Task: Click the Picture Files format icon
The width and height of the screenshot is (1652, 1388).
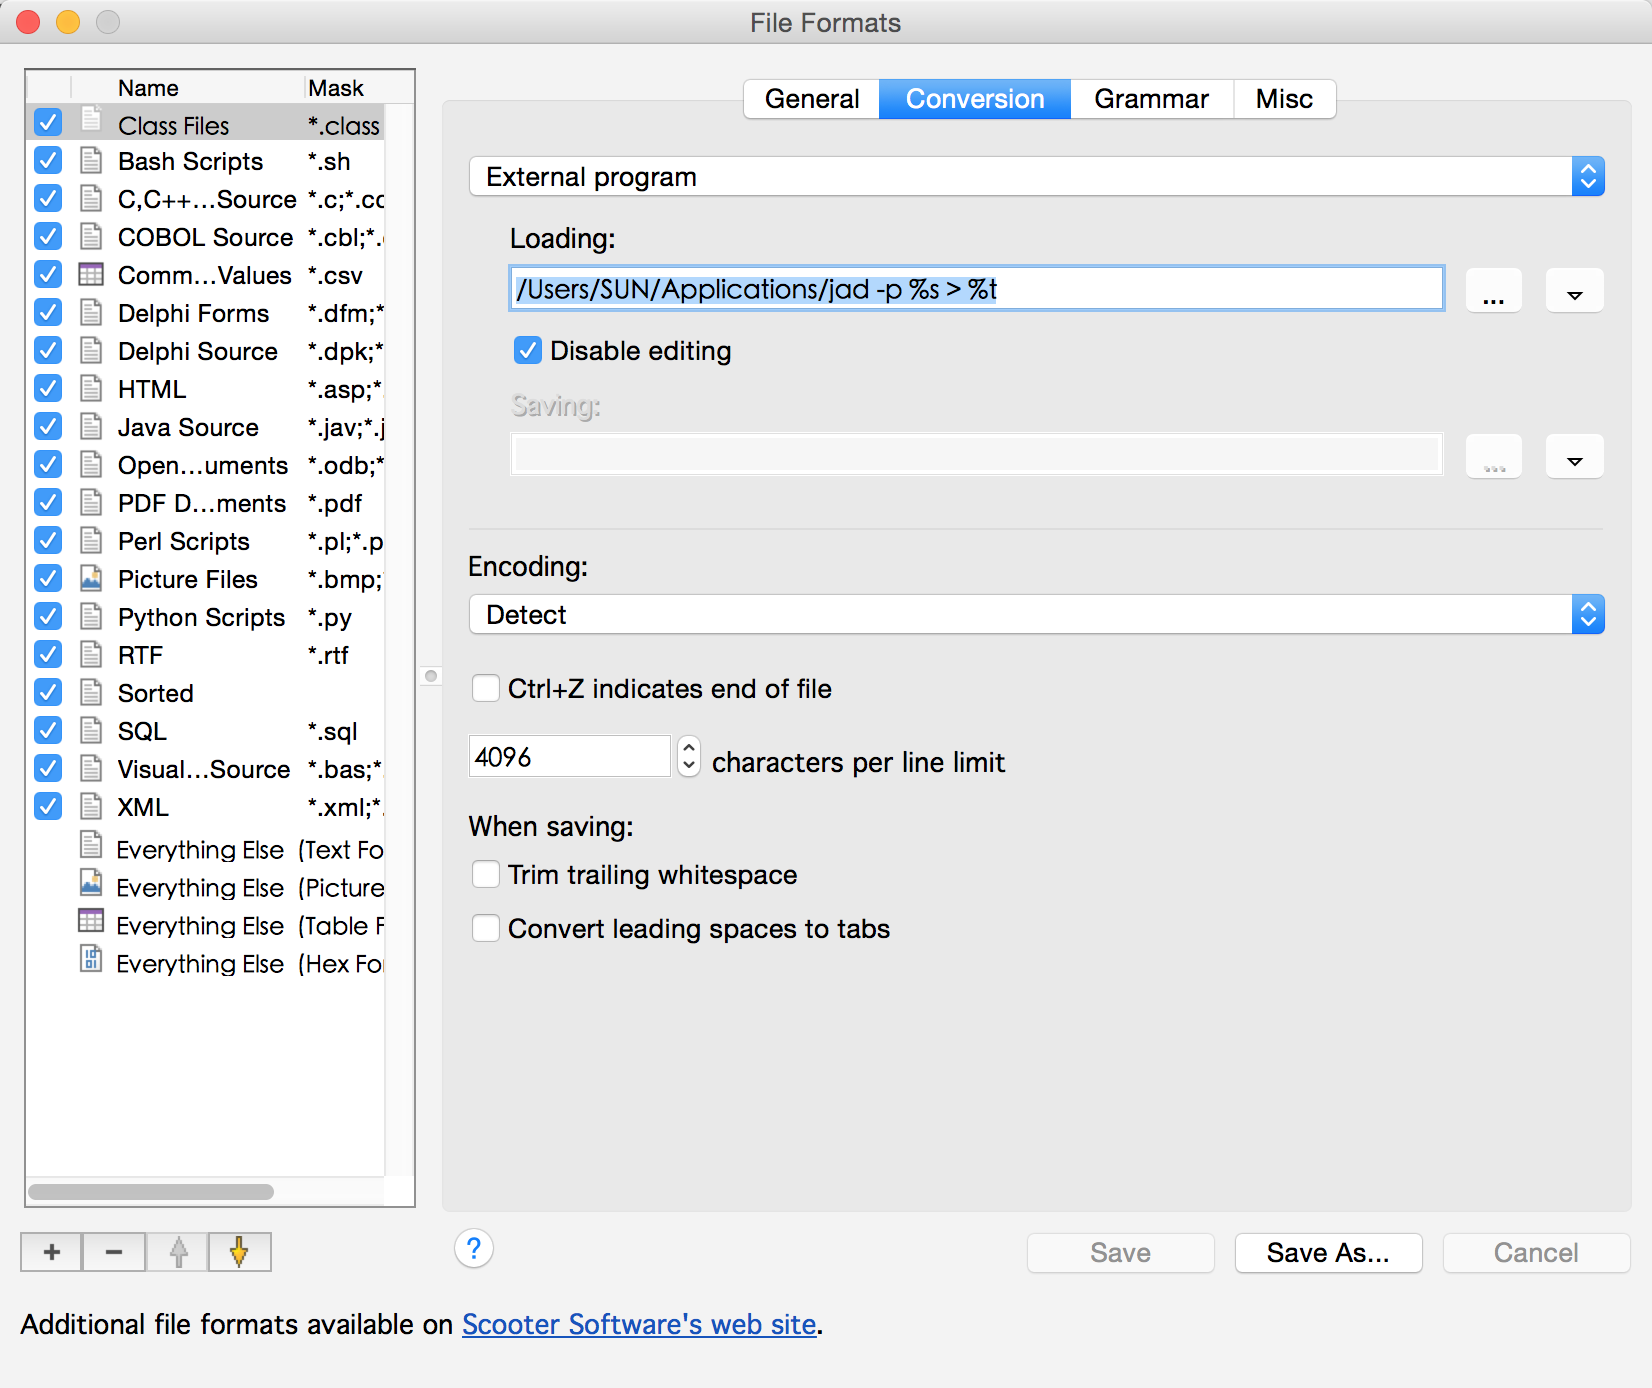Action: click(x=91, y=579)
